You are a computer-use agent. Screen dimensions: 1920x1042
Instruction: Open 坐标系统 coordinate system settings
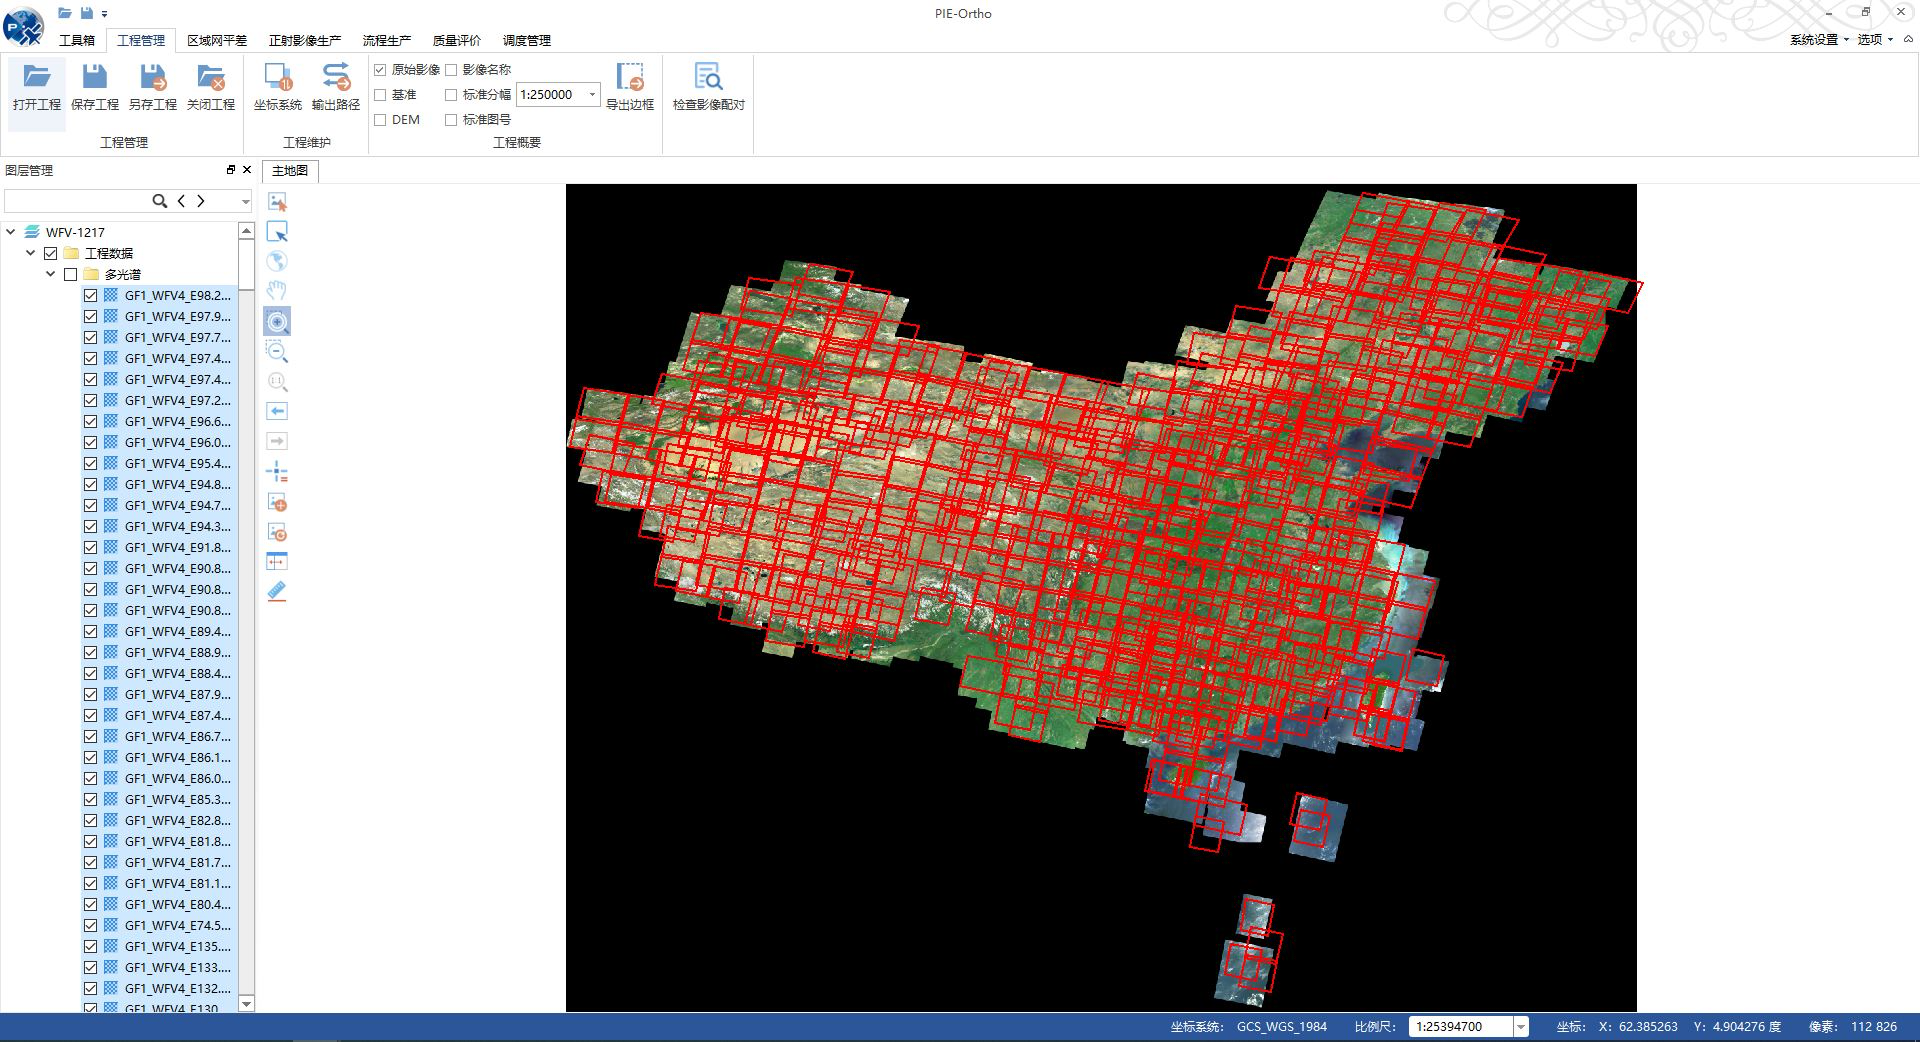tap(278, 88)
